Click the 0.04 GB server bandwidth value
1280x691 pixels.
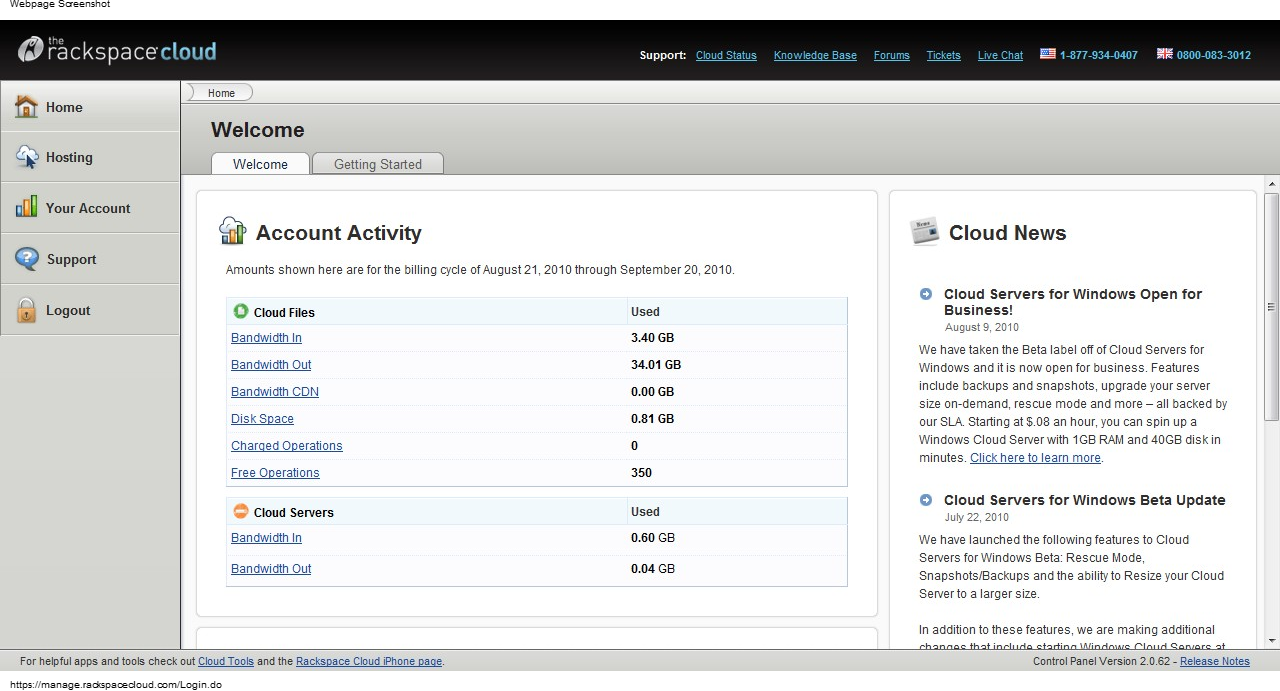653,569
